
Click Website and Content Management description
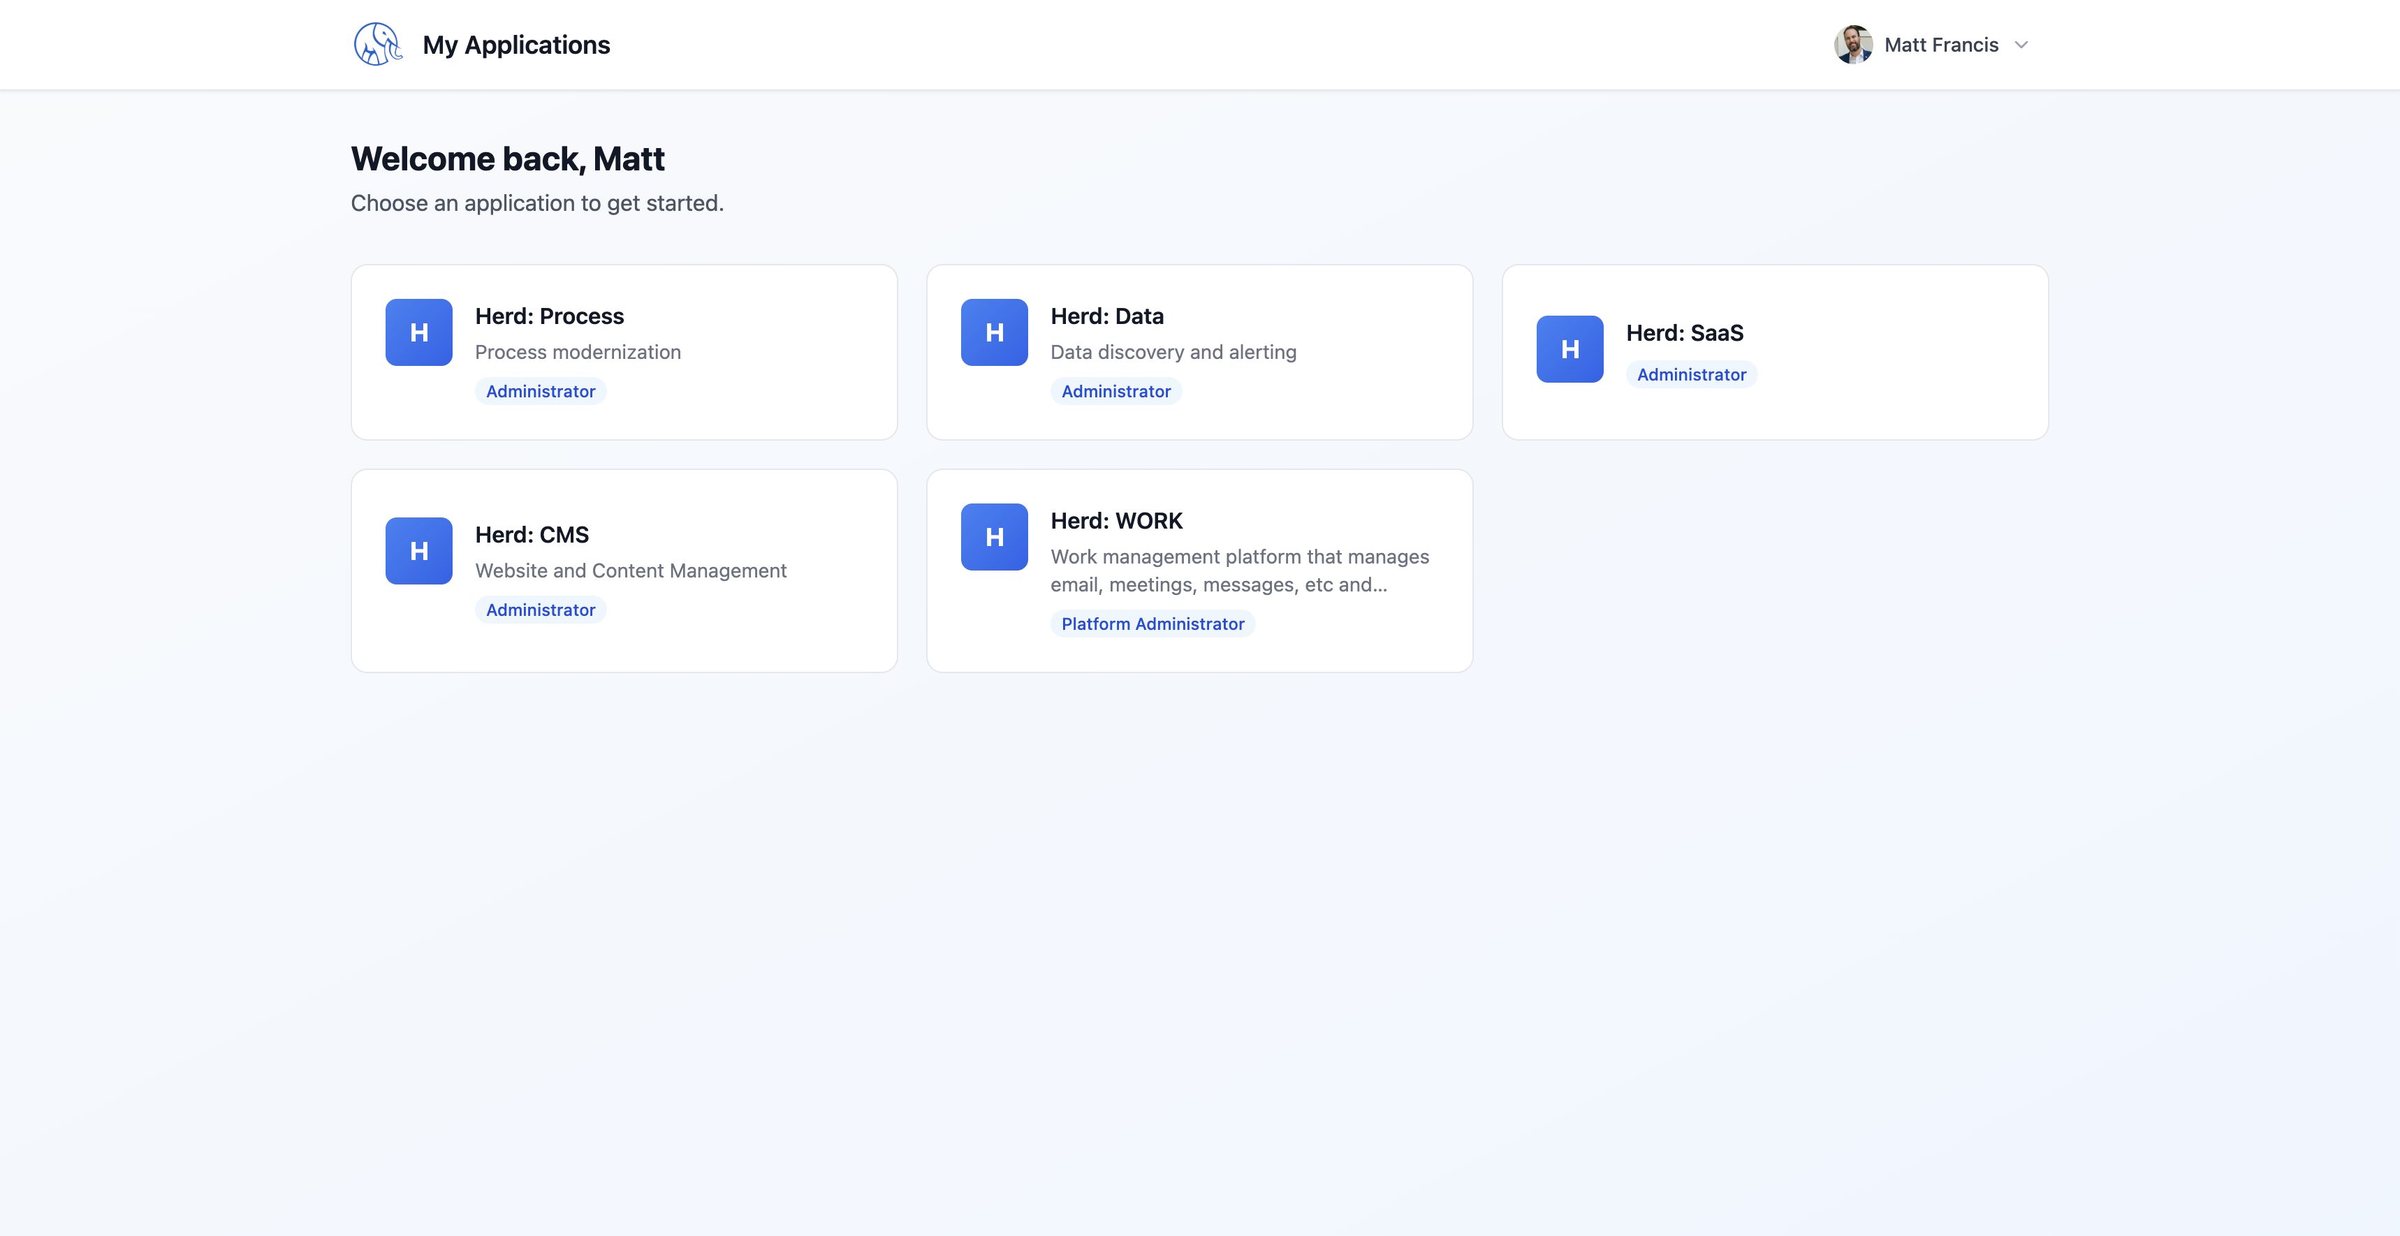(631, 571)
